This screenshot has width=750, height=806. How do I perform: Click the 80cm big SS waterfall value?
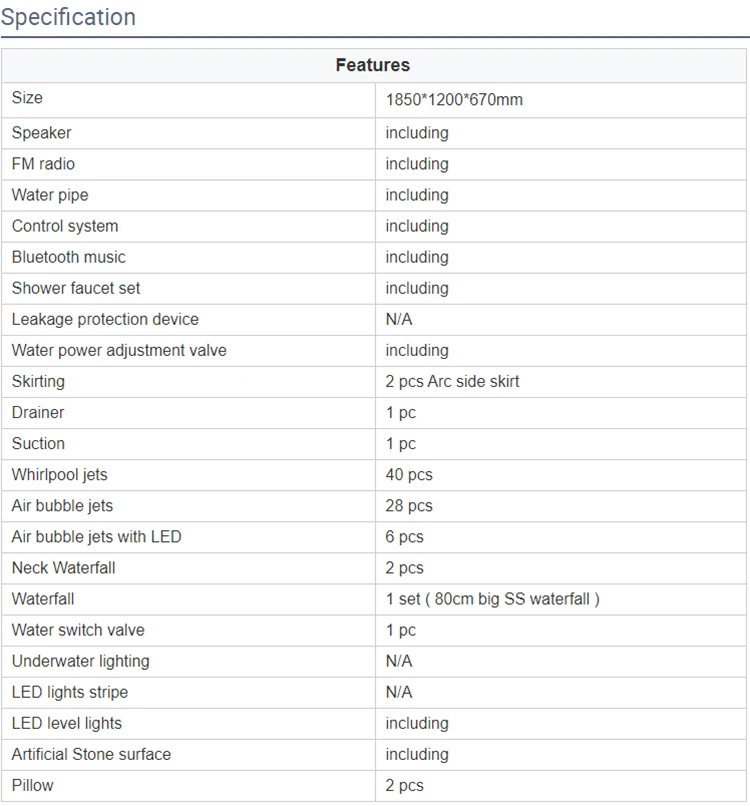pyautogui.click(x=492, y=599)
